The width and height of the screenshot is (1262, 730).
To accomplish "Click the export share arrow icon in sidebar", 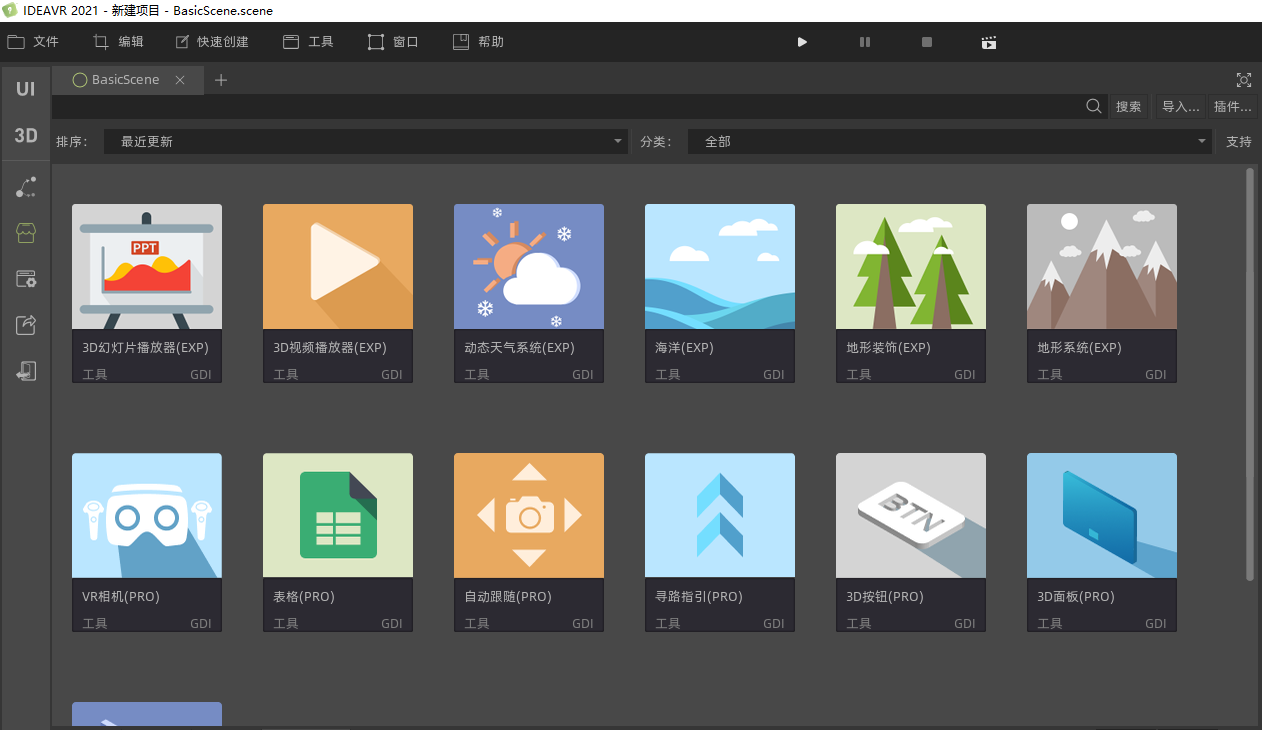I will coord(26,325).
